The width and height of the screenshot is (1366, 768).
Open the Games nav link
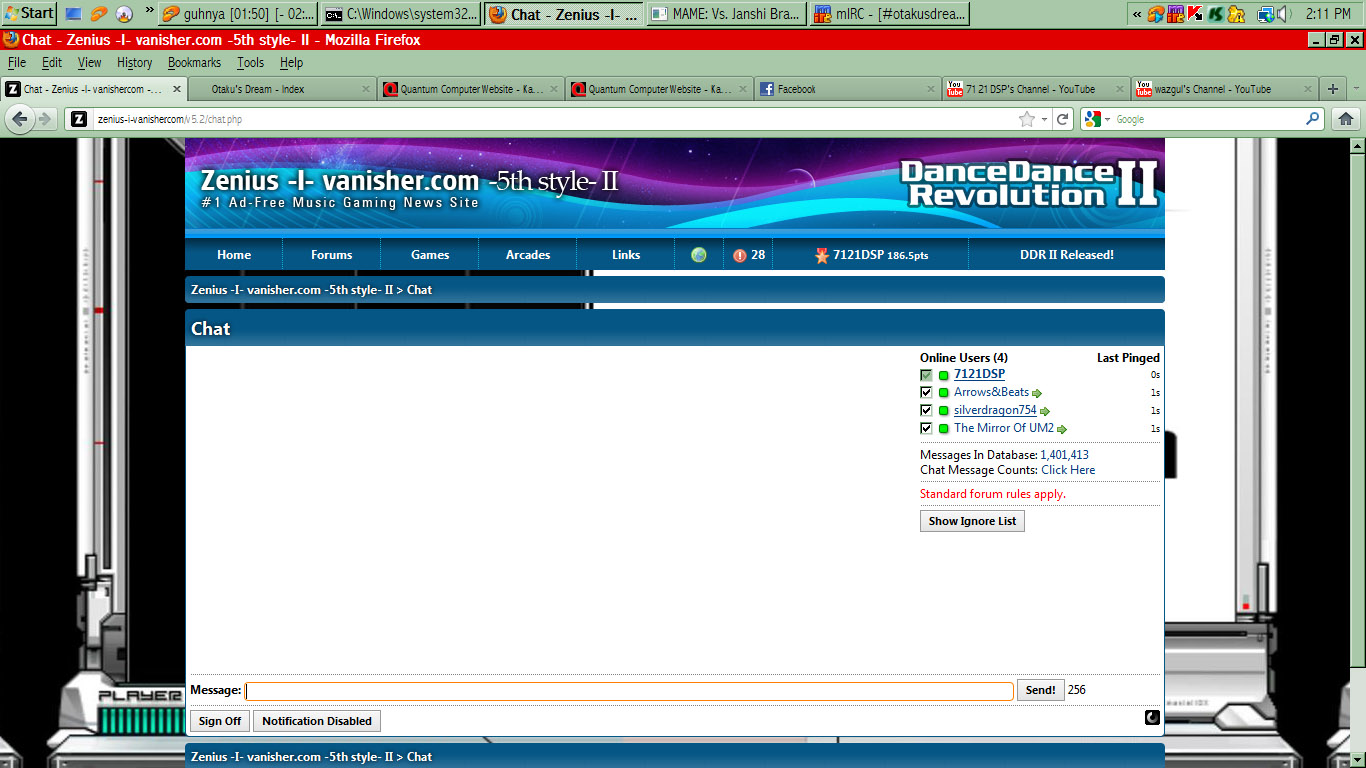pyautogui.click(x=430, y=255)
